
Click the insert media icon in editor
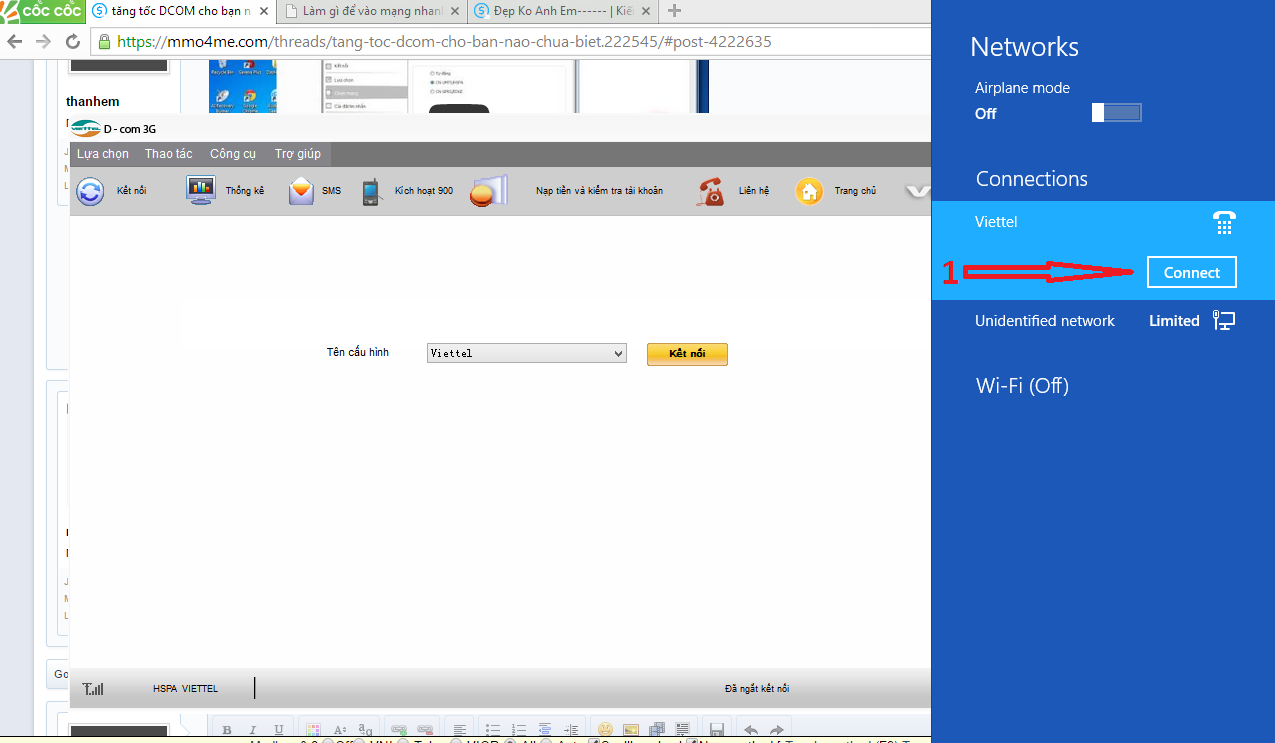[x=657, y=730]
